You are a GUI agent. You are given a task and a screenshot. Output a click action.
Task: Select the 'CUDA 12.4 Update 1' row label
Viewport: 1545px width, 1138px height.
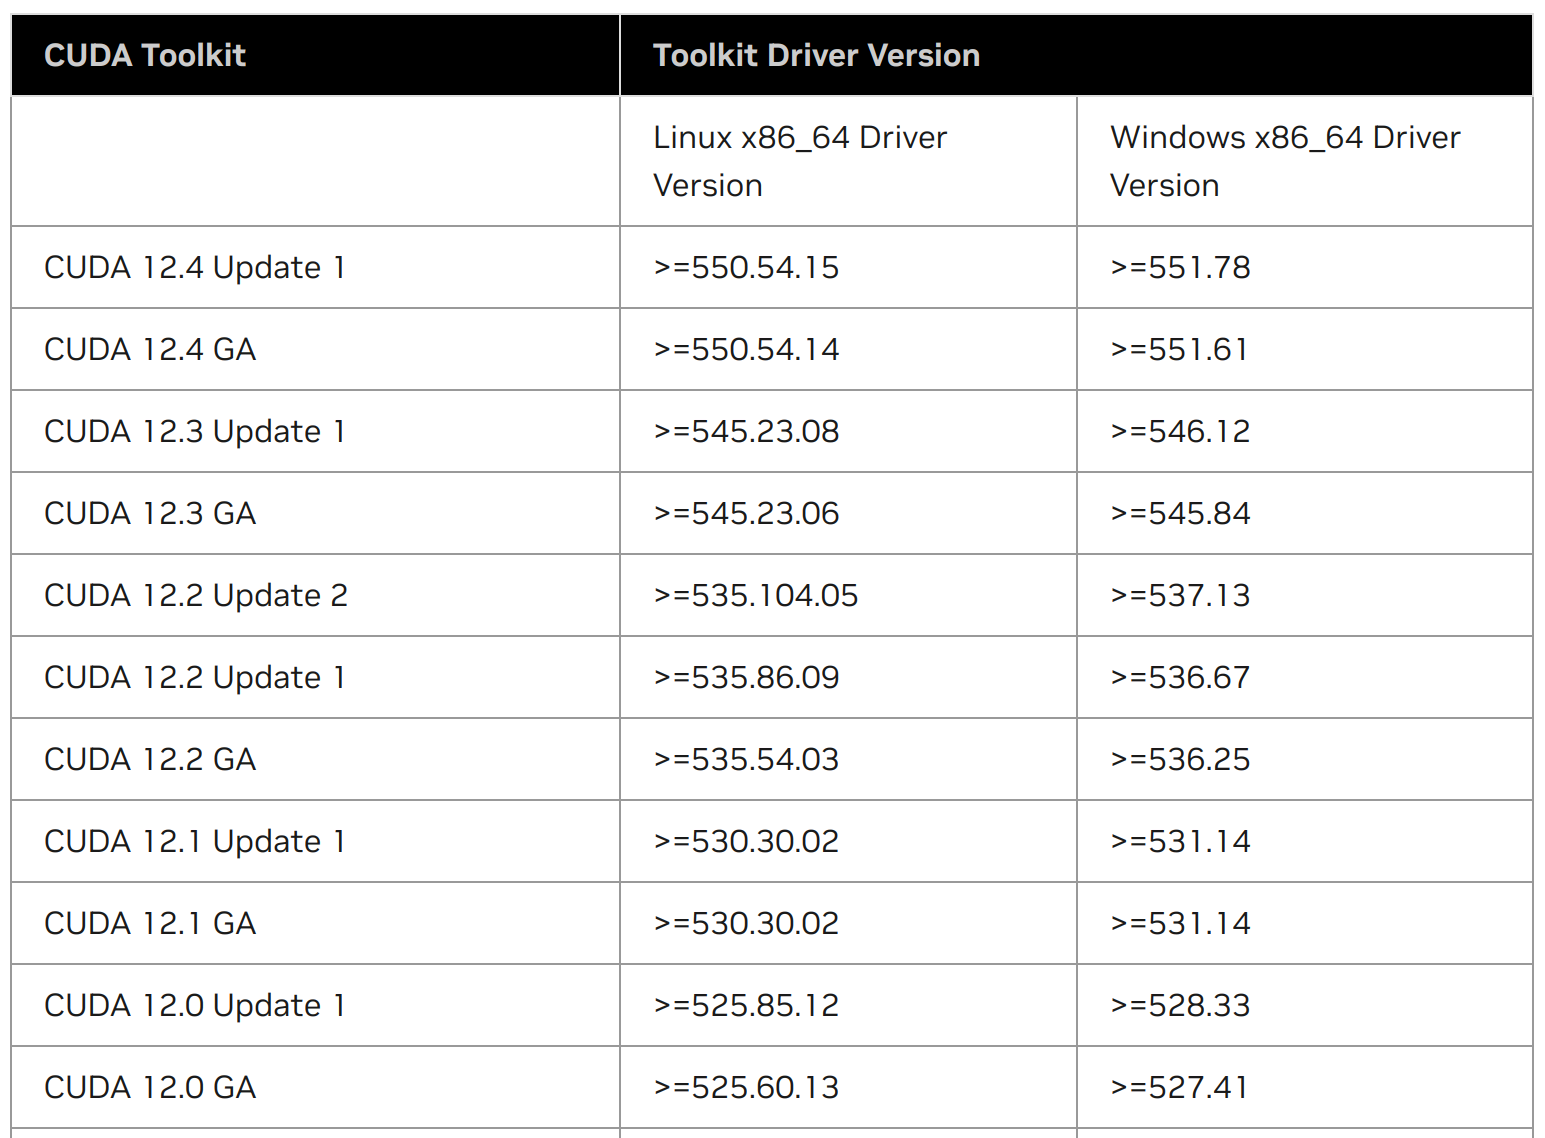(195, 267)
